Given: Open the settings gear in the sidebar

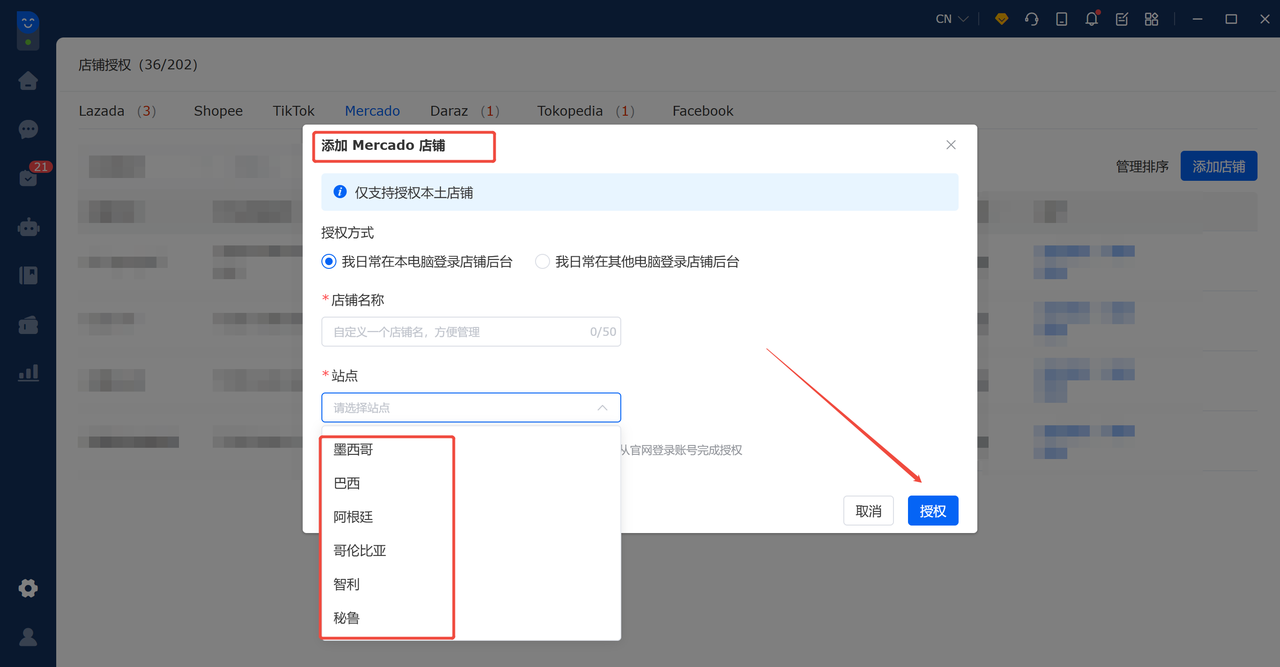Looking at the screenshot, I should click(28, 588).
